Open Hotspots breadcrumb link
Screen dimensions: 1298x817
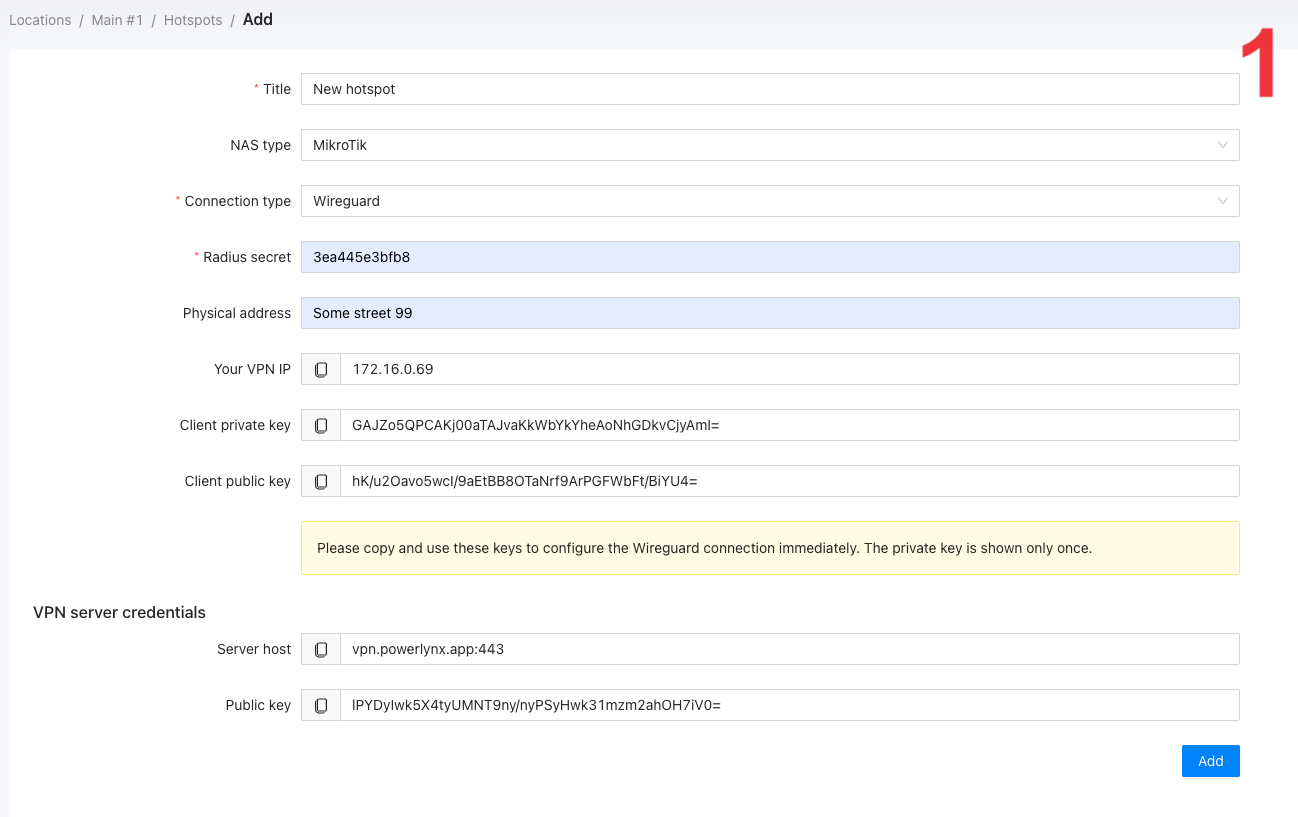[193, 20]
